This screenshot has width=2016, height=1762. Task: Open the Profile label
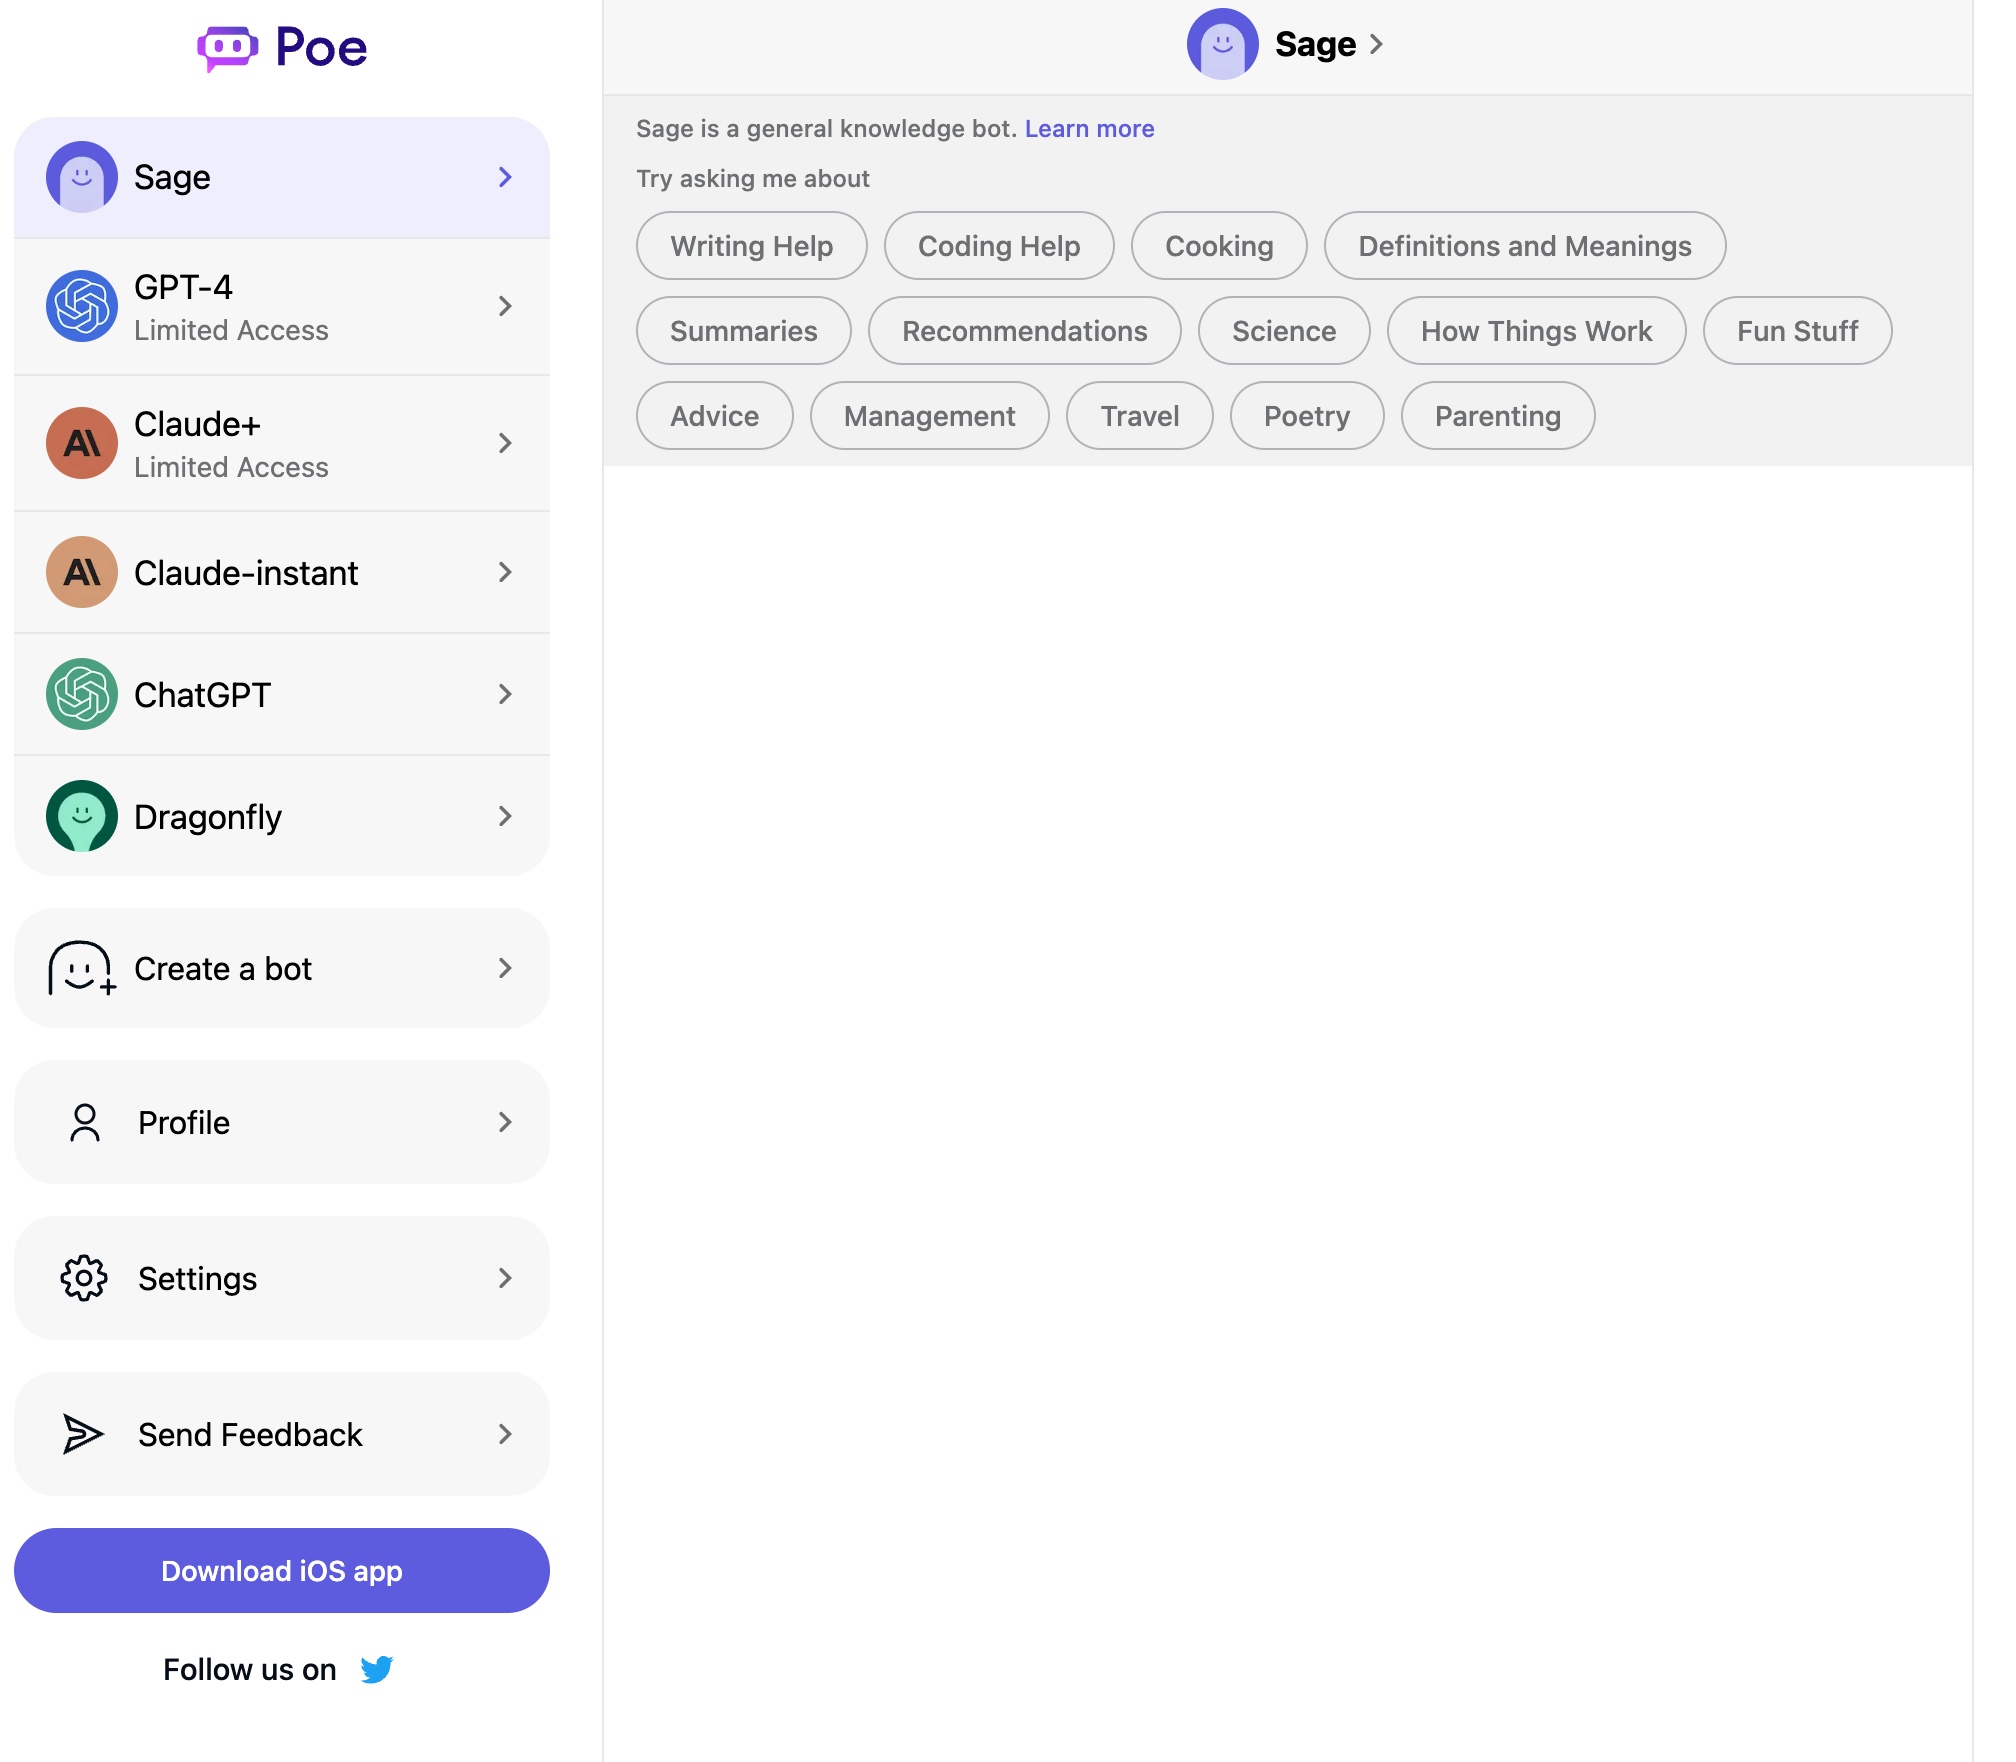(x=184, y=1123)
